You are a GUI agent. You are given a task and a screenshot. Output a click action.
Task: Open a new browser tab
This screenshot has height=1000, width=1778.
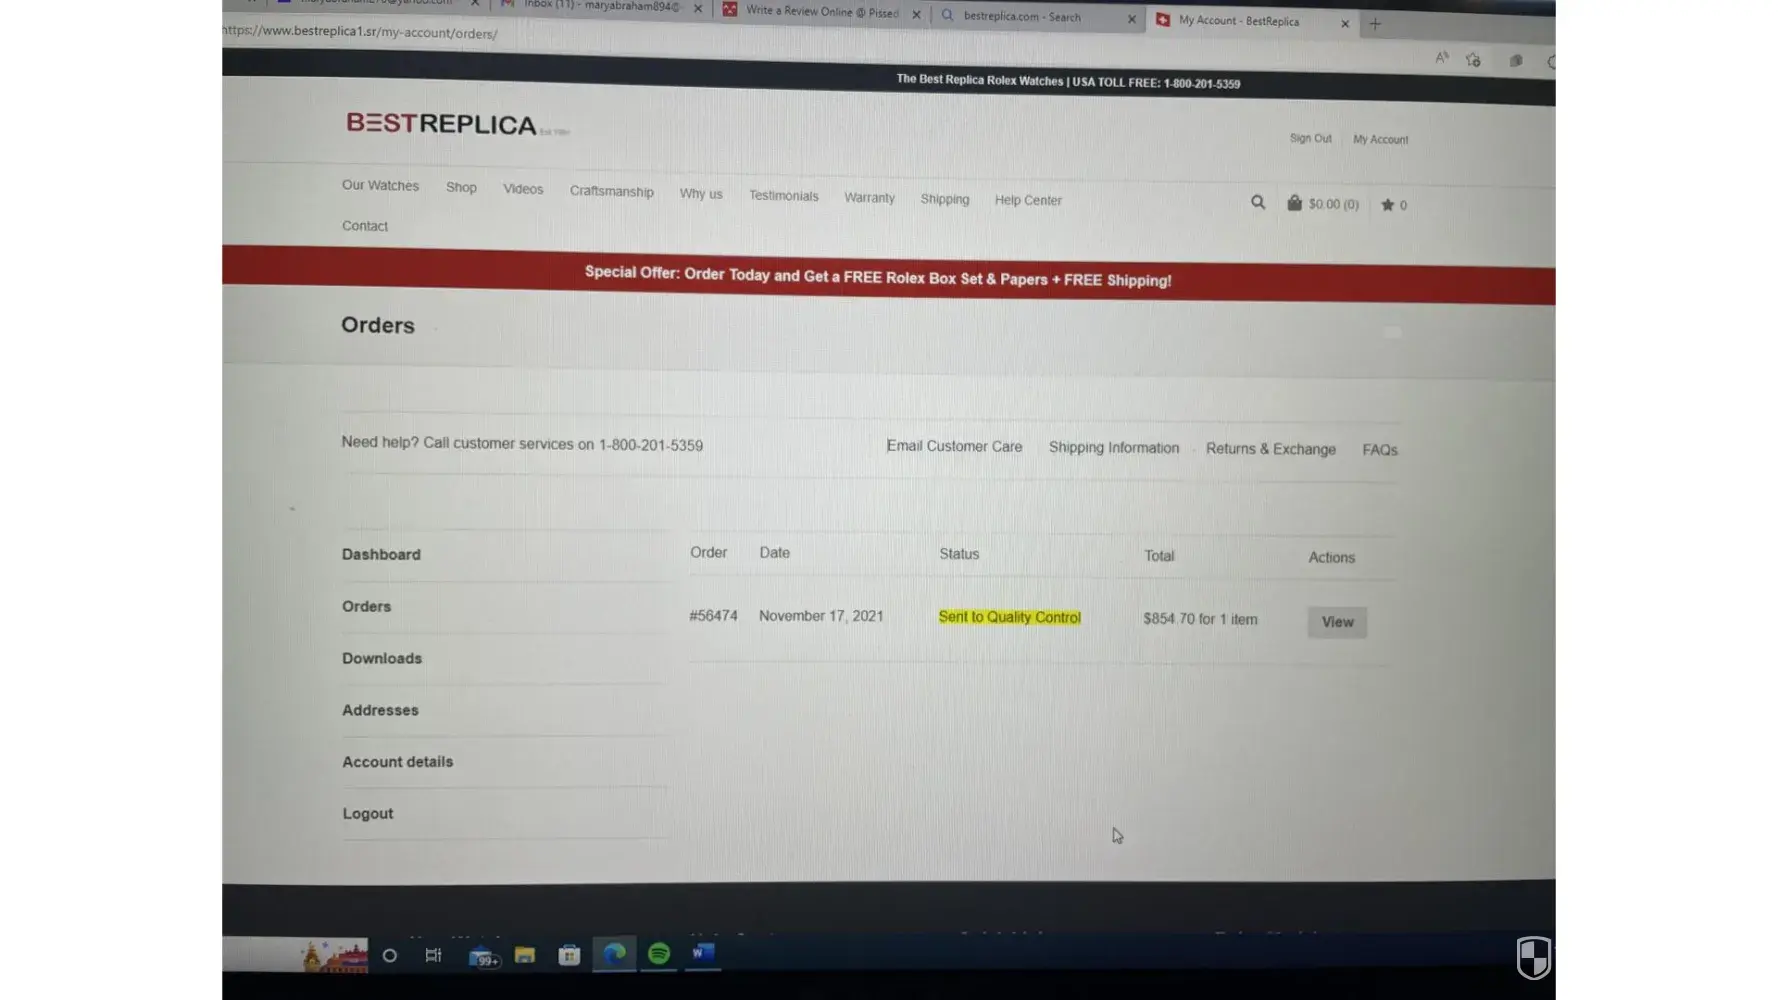click(x=1375, y=24)
